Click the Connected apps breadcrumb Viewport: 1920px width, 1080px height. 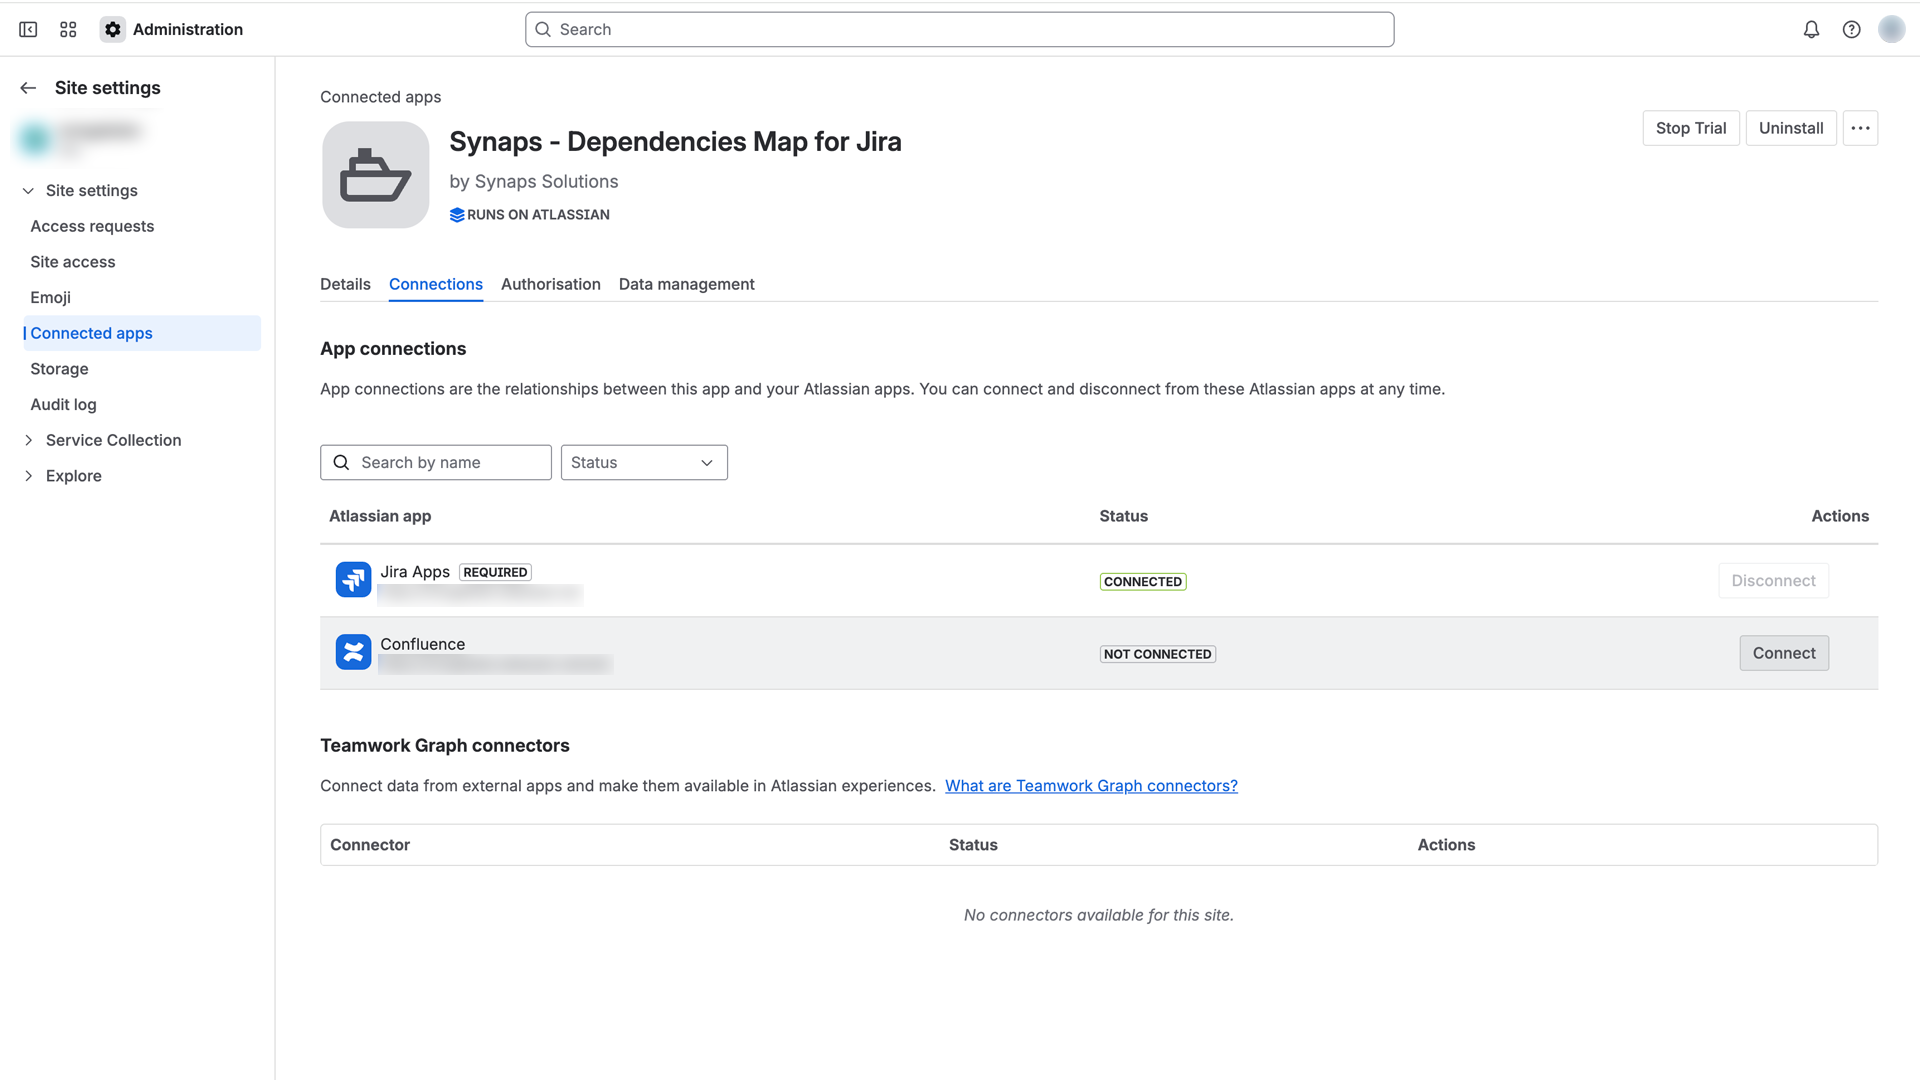pos(380,97)
